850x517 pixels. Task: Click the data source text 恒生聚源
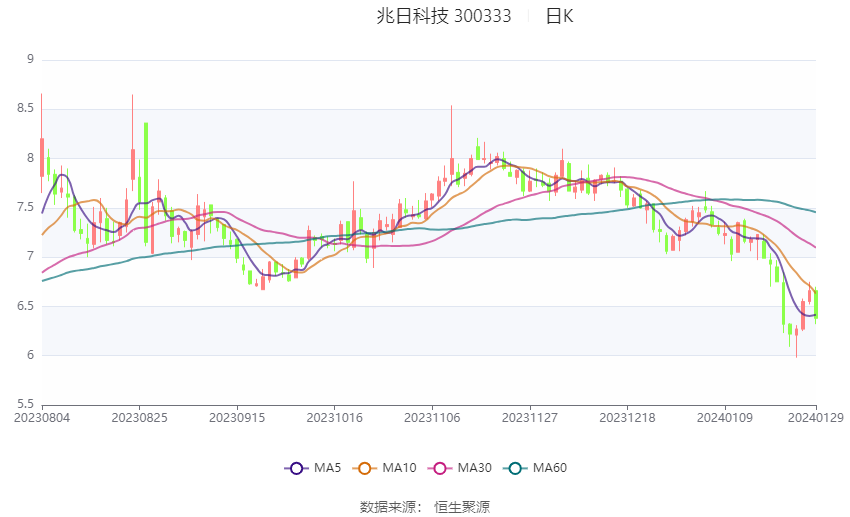pos(462,507)
